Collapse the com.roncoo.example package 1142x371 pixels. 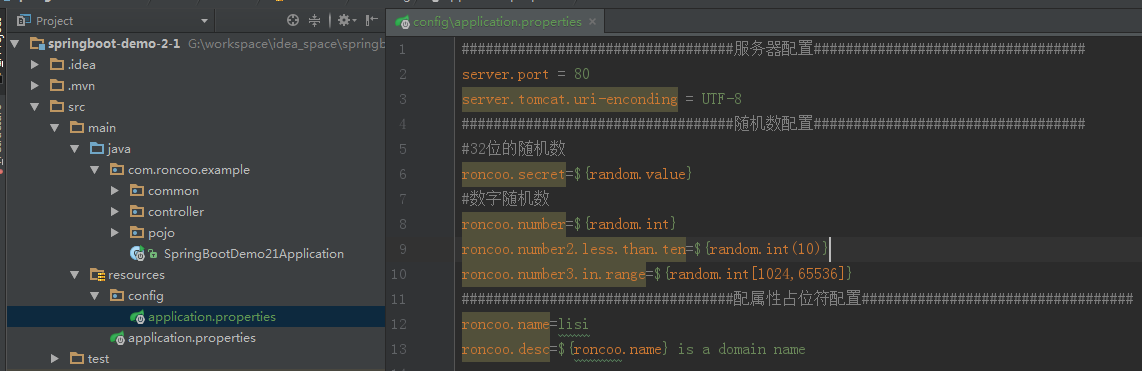point(95,170)
